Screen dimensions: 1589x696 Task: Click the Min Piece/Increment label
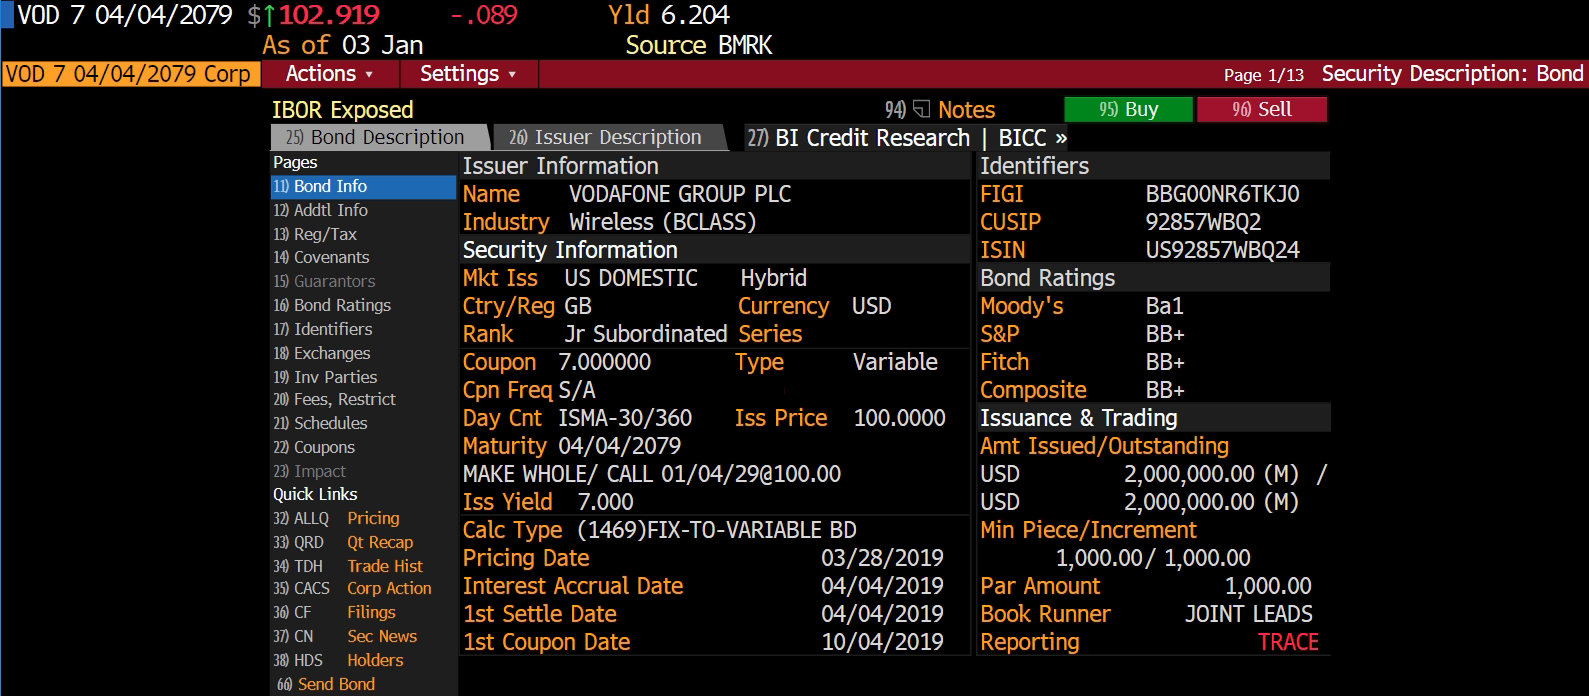pyautogui.click(x=1088, y=530)
